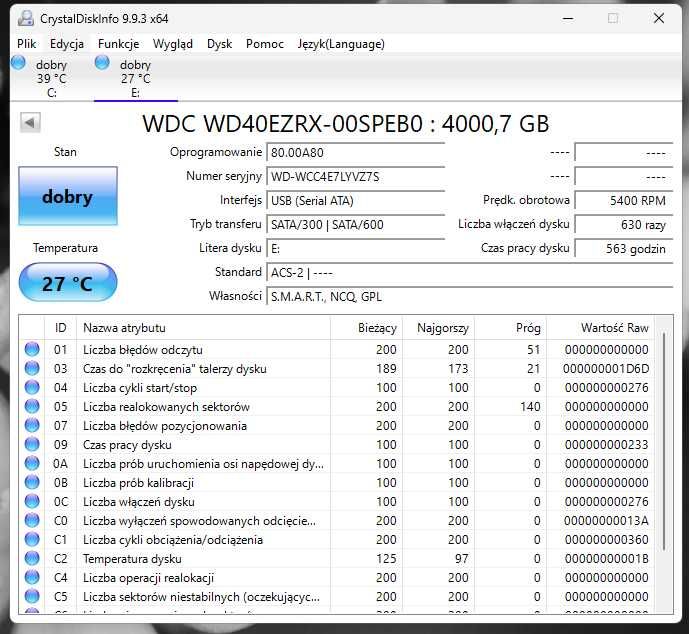Click raw value 00000000001B
Screen dimensions: 689x634
point(606,558)
